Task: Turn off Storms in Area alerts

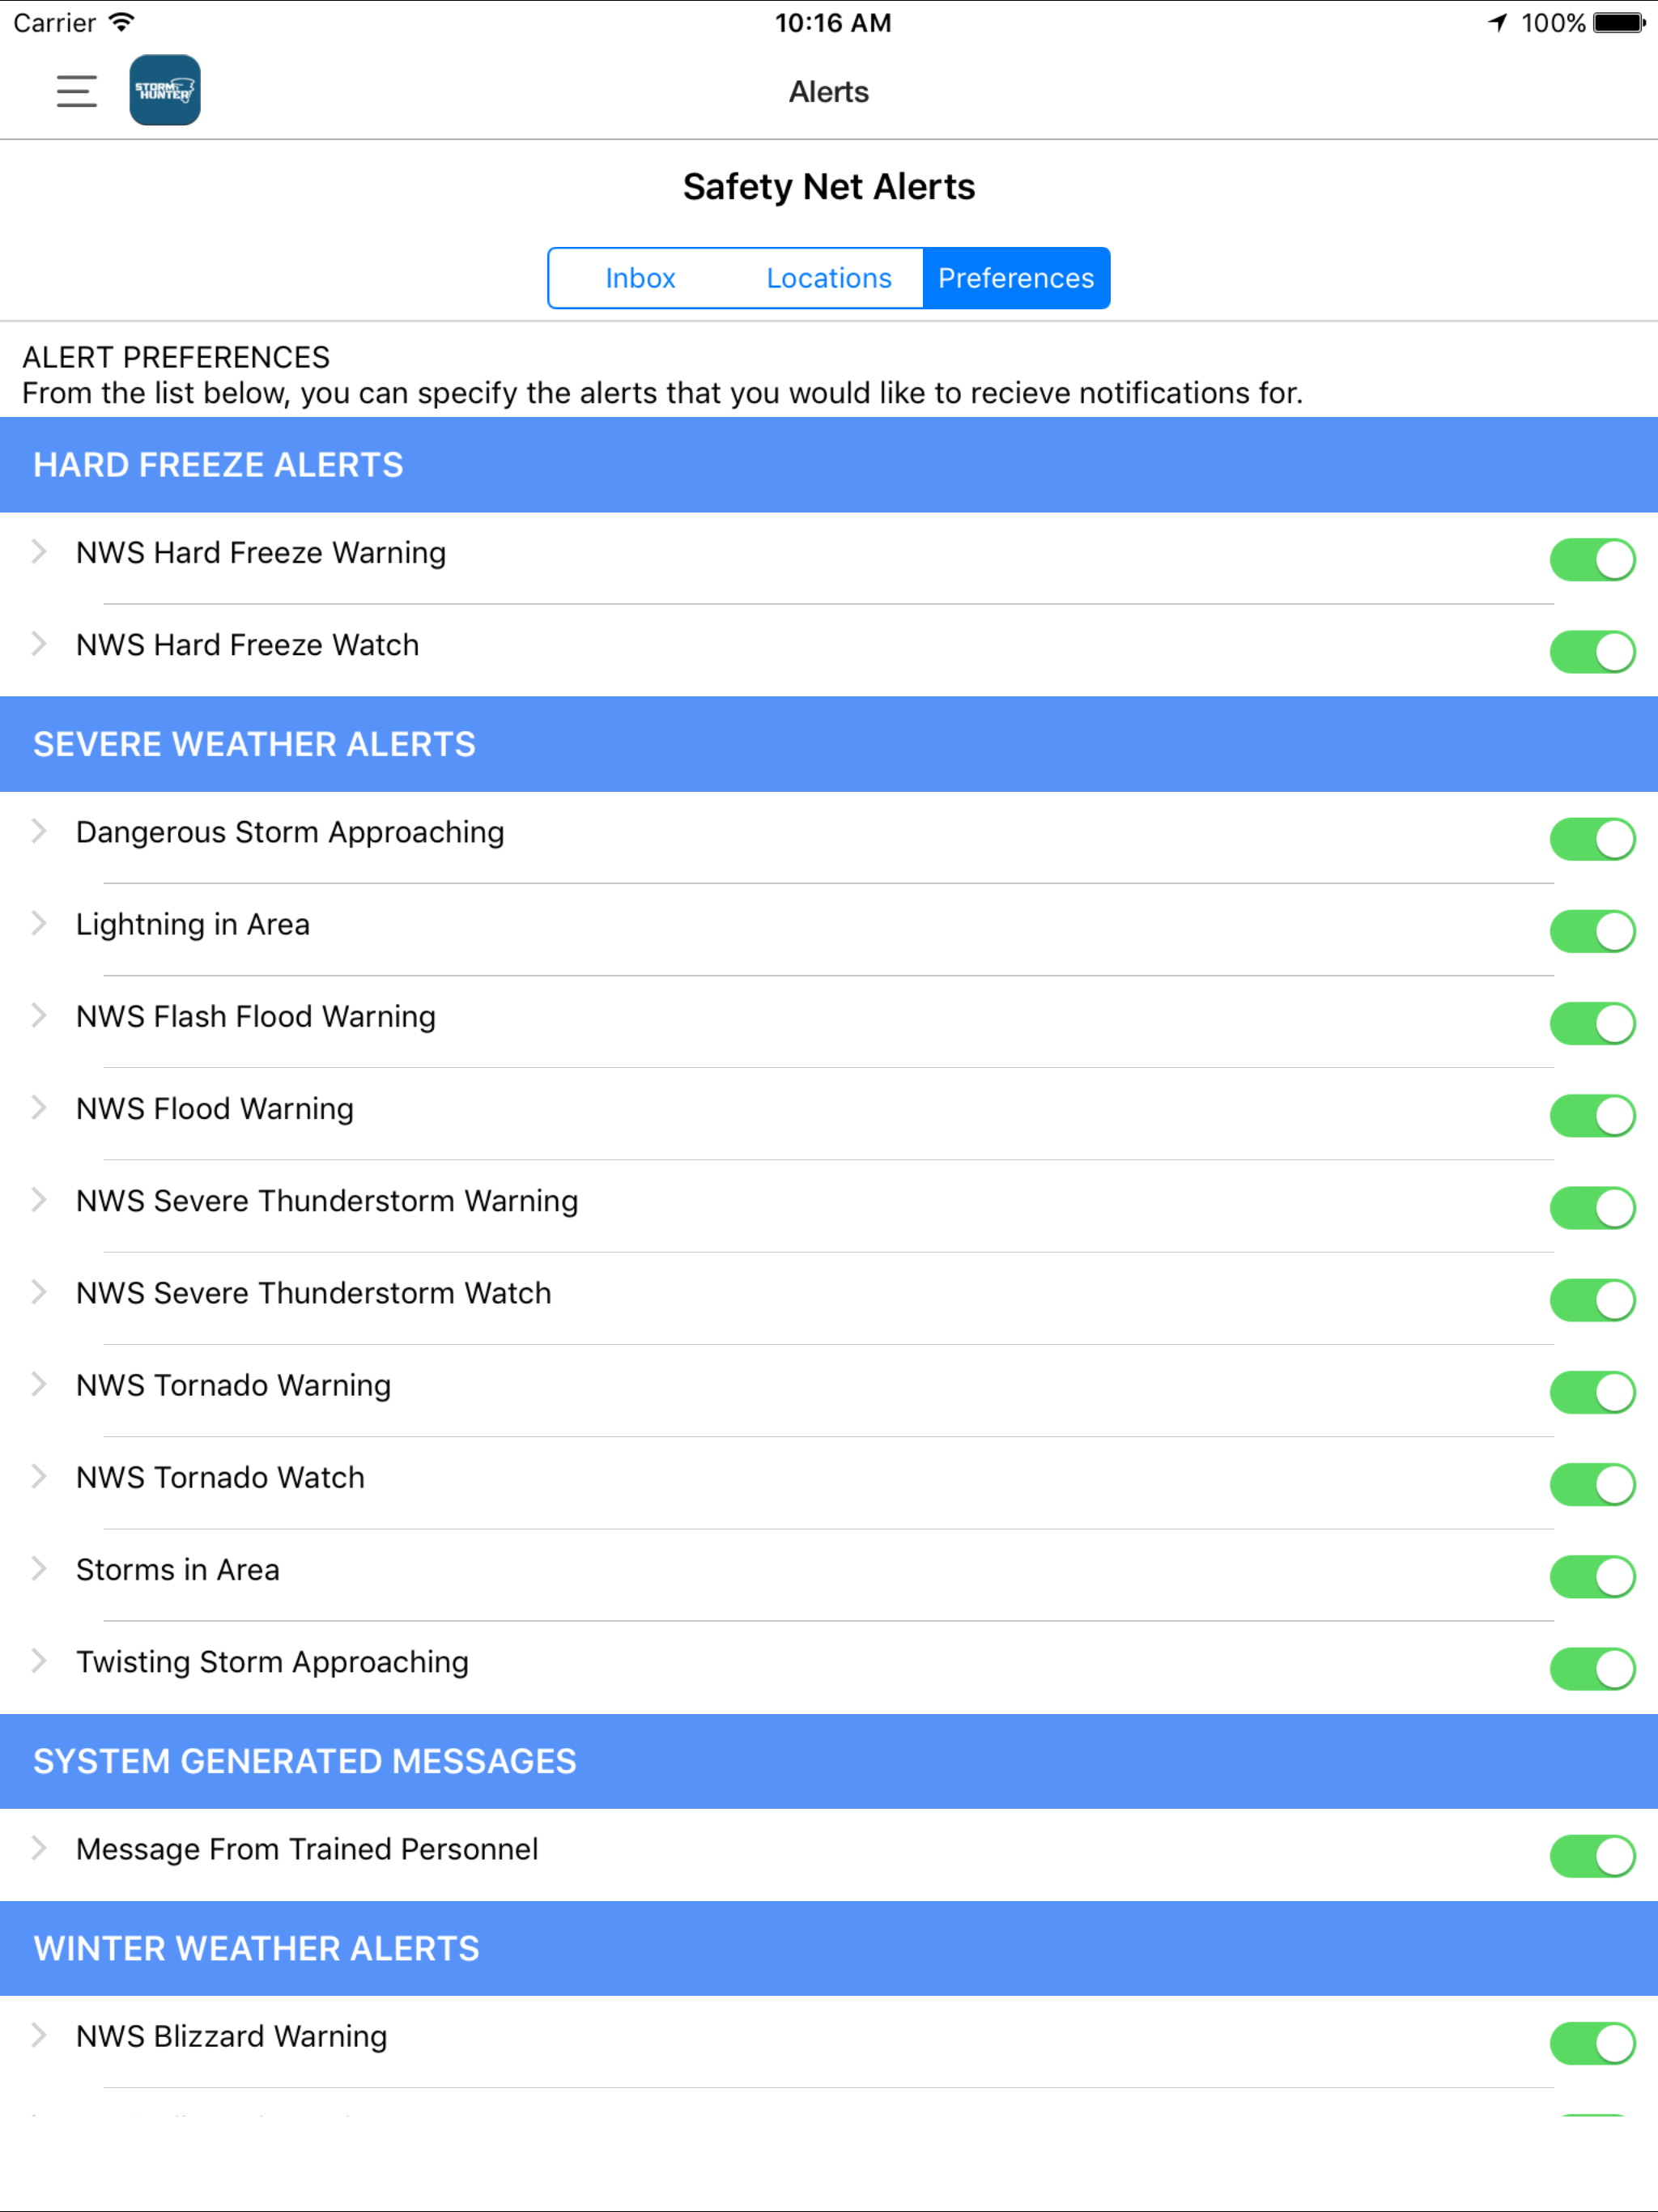Action: [x=1592, y=1576]
